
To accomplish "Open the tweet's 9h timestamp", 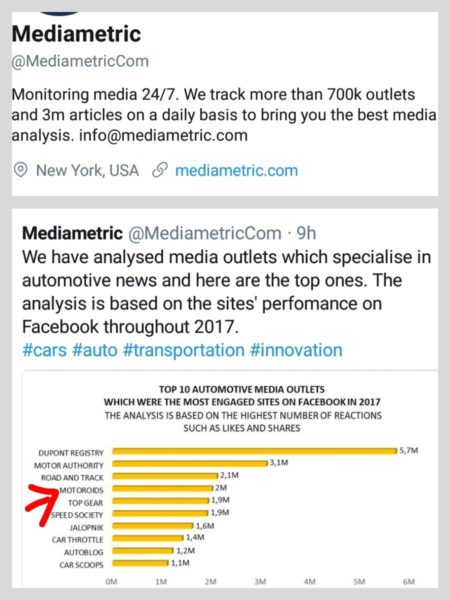I will (x=307, y=233).
